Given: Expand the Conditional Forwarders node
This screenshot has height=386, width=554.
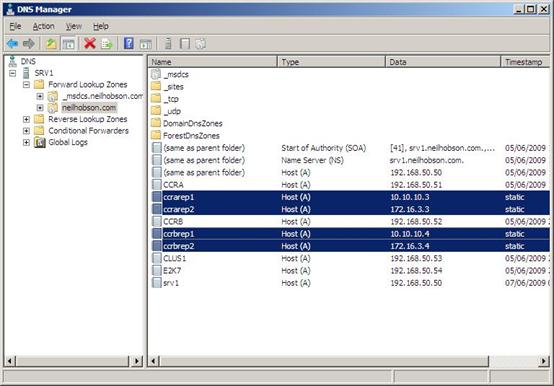Looking at the screenshot, I should [x=26, y=131].
